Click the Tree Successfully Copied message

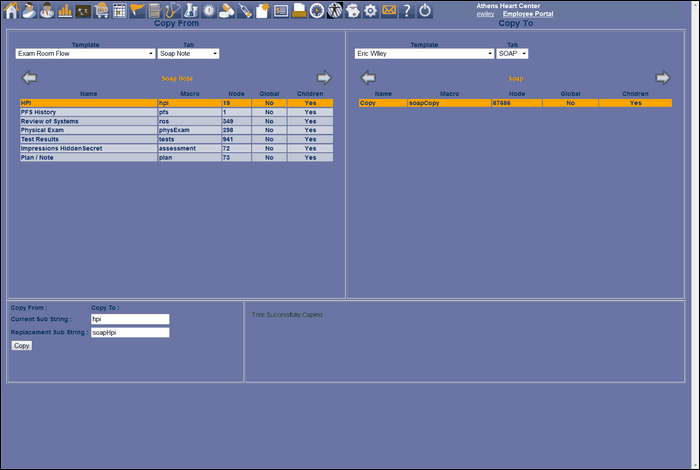[287, 315]
